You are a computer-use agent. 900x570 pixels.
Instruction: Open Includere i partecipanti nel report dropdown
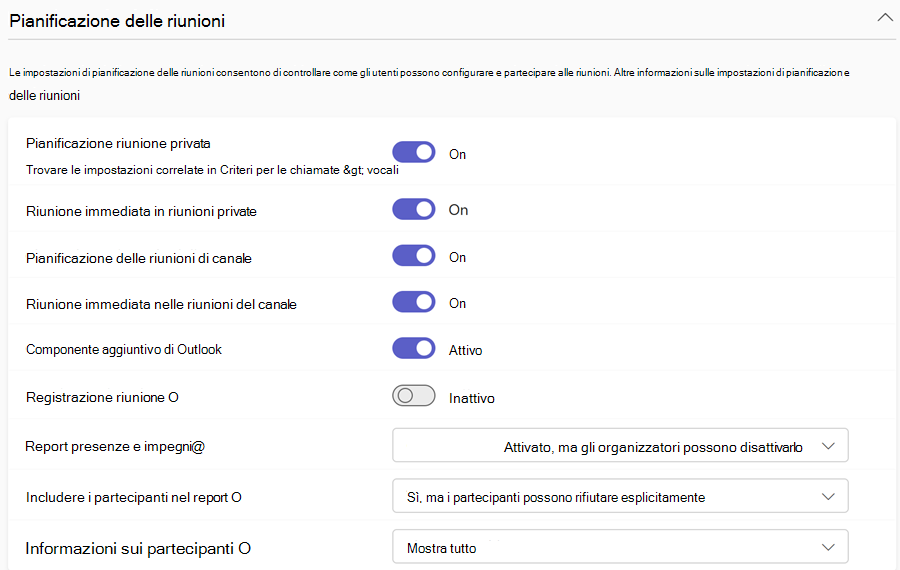coord(620,496)
